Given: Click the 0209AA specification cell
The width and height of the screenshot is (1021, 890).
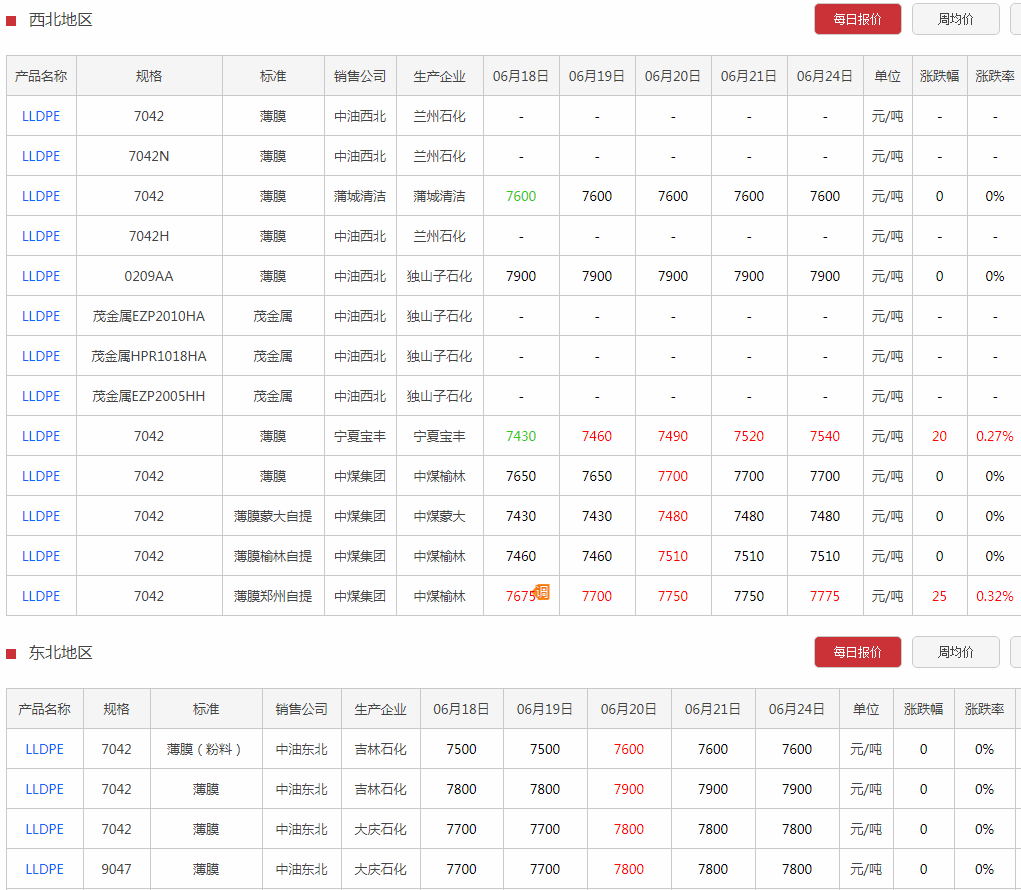Looking at the screenshot, I should 149,276.
